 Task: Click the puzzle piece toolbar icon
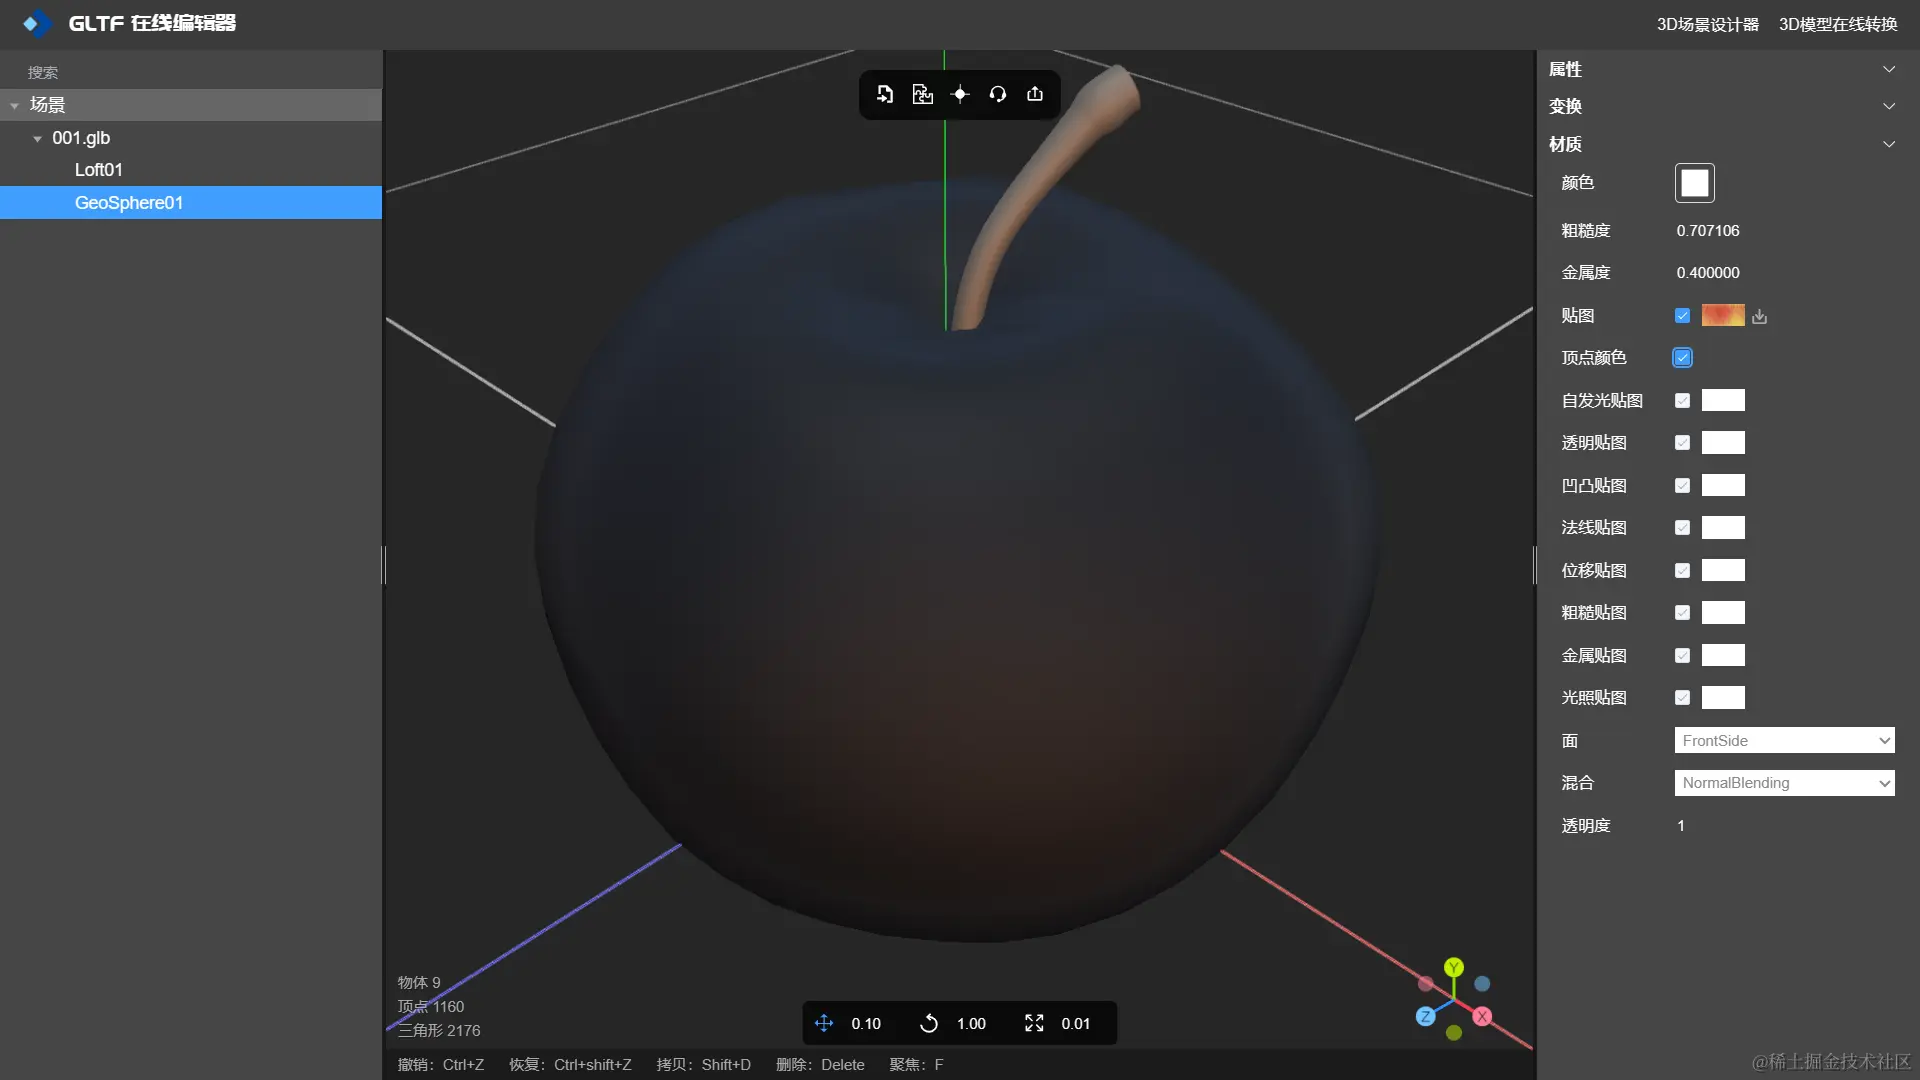pyautogui.click(x=922, y=94)
